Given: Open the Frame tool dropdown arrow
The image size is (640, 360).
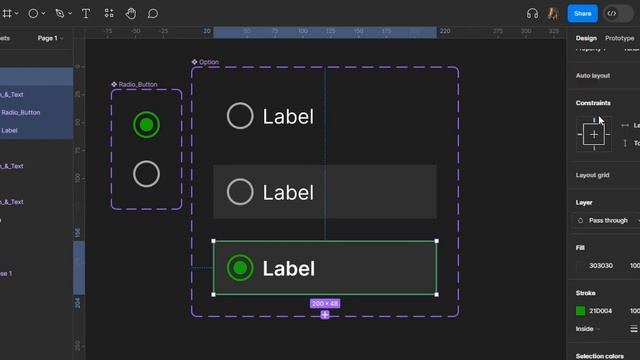Looking at the screenshot, I should pos(17,13).
